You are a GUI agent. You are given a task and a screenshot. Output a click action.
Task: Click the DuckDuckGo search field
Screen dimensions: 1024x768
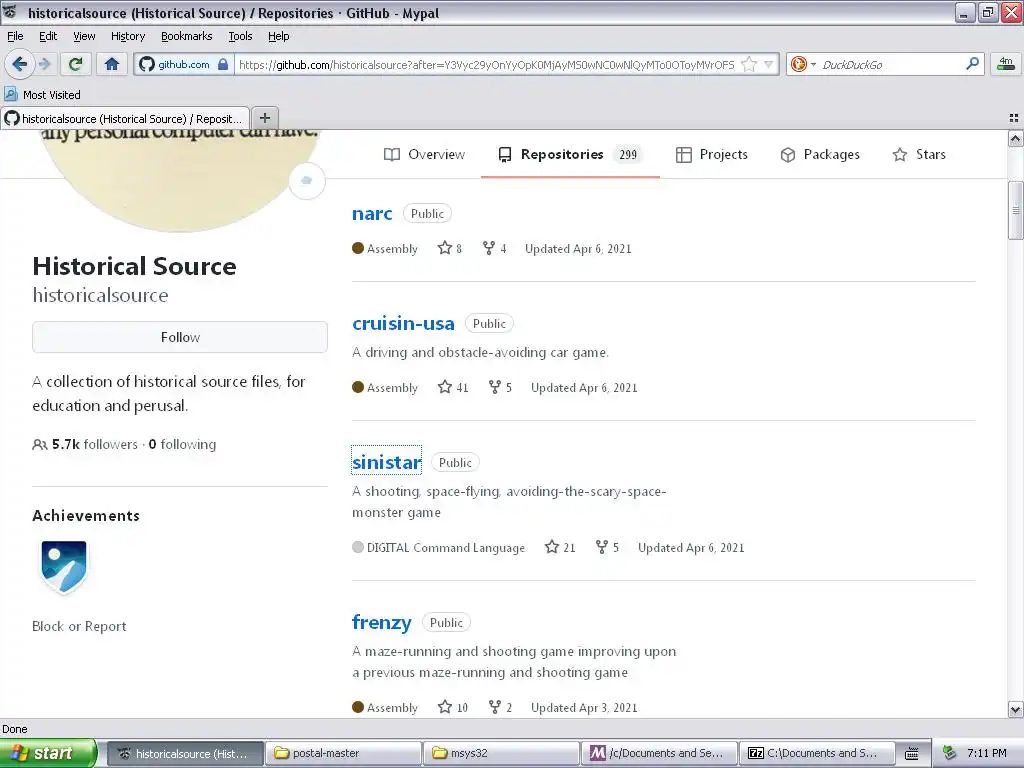890,64
